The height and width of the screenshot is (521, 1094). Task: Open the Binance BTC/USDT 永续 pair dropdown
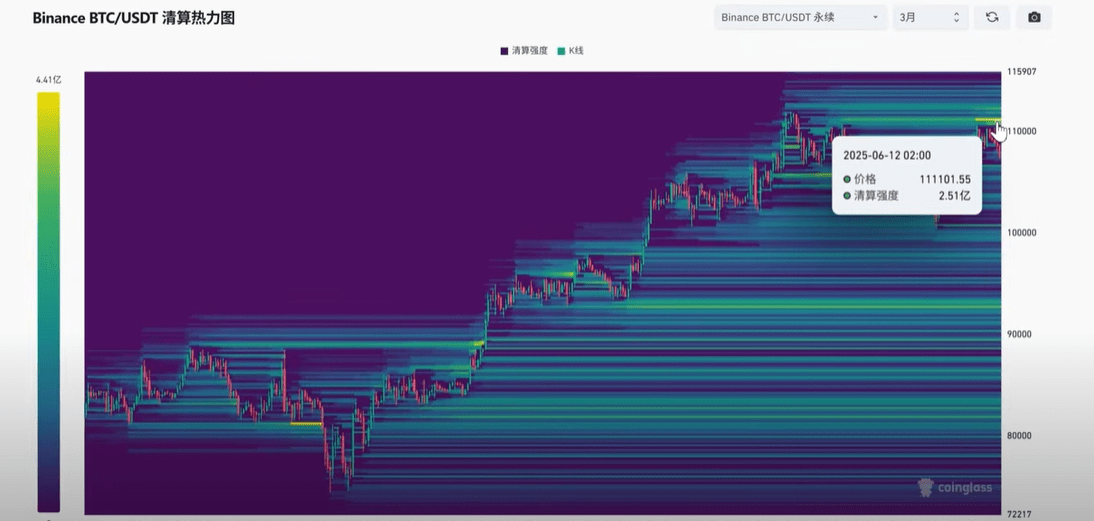pyautogui.click(x=800, y=17)
